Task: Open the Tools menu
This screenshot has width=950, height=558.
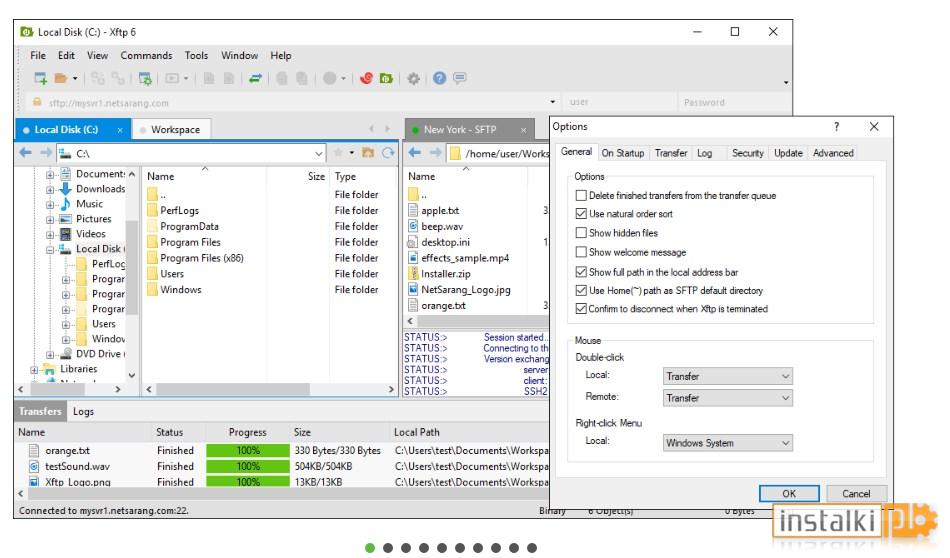Action: (x=196, y=55)
